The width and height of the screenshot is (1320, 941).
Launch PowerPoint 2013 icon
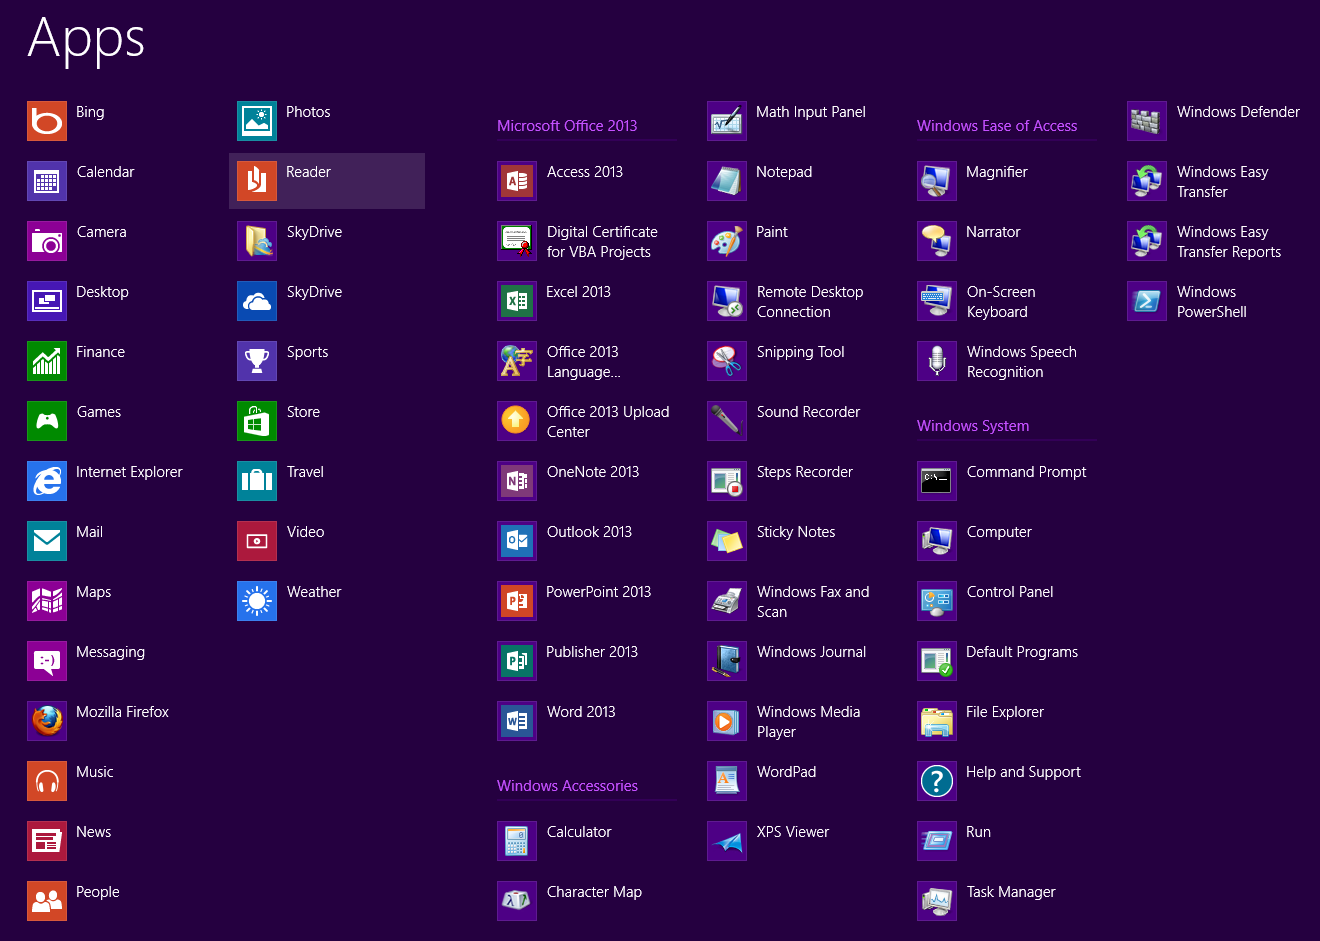coord(517,601)
